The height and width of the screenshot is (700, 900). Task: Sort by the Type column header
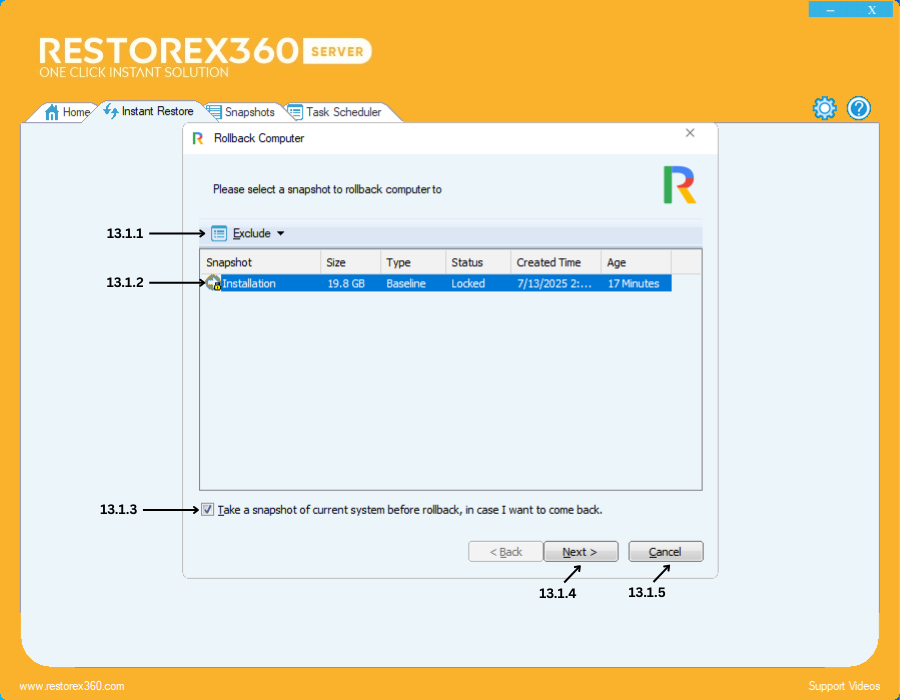click(413, 262)
